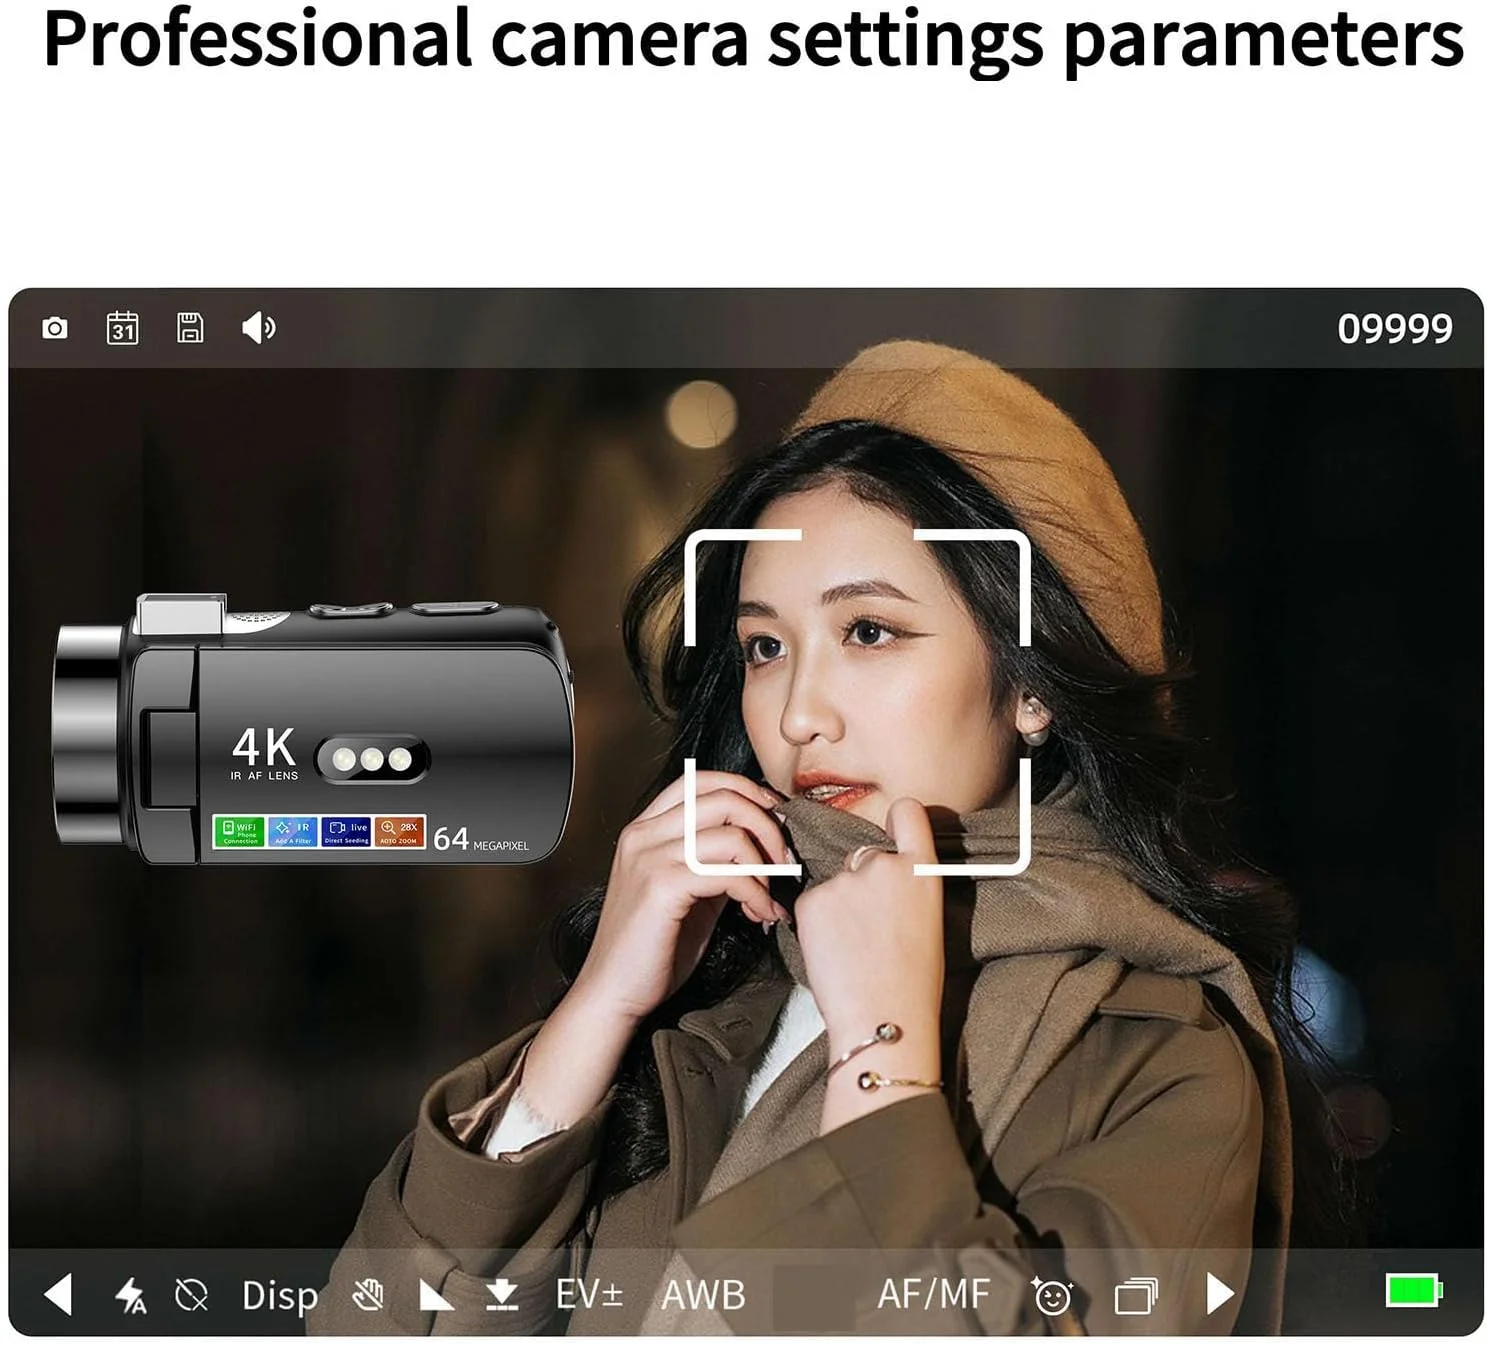Viewport: 1487px width, 1345px height.
Task: Tap the white face focus frame
Action: [857, 701]
